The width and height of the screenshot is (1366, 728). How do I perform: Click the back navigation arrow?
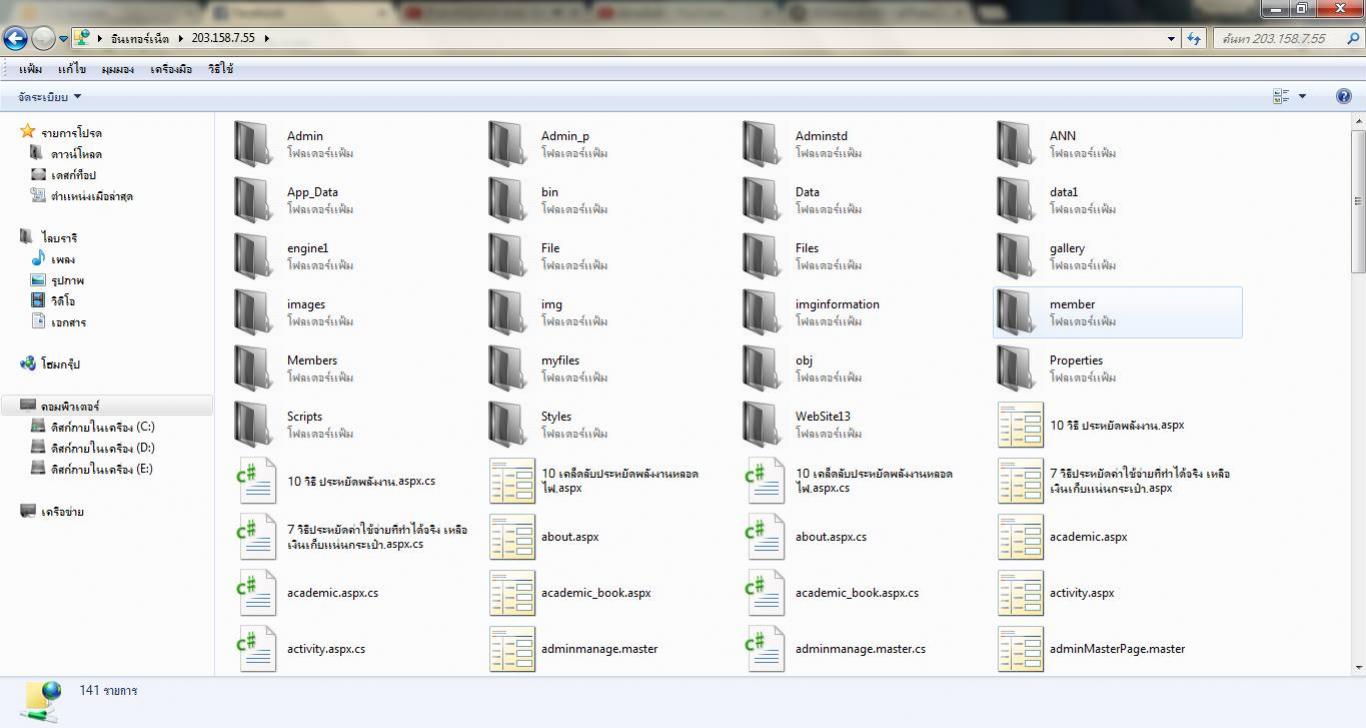coord(16,39)
